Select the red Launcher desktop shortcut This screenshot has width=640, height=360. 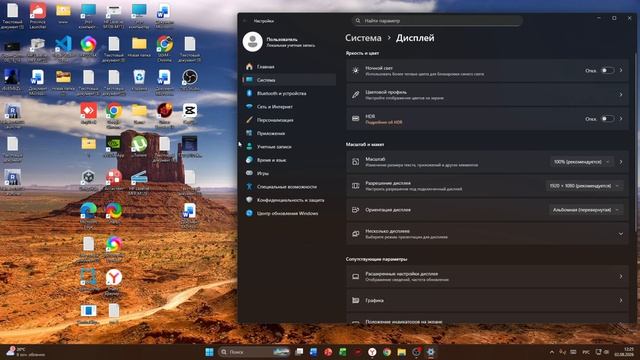point(38,15)
